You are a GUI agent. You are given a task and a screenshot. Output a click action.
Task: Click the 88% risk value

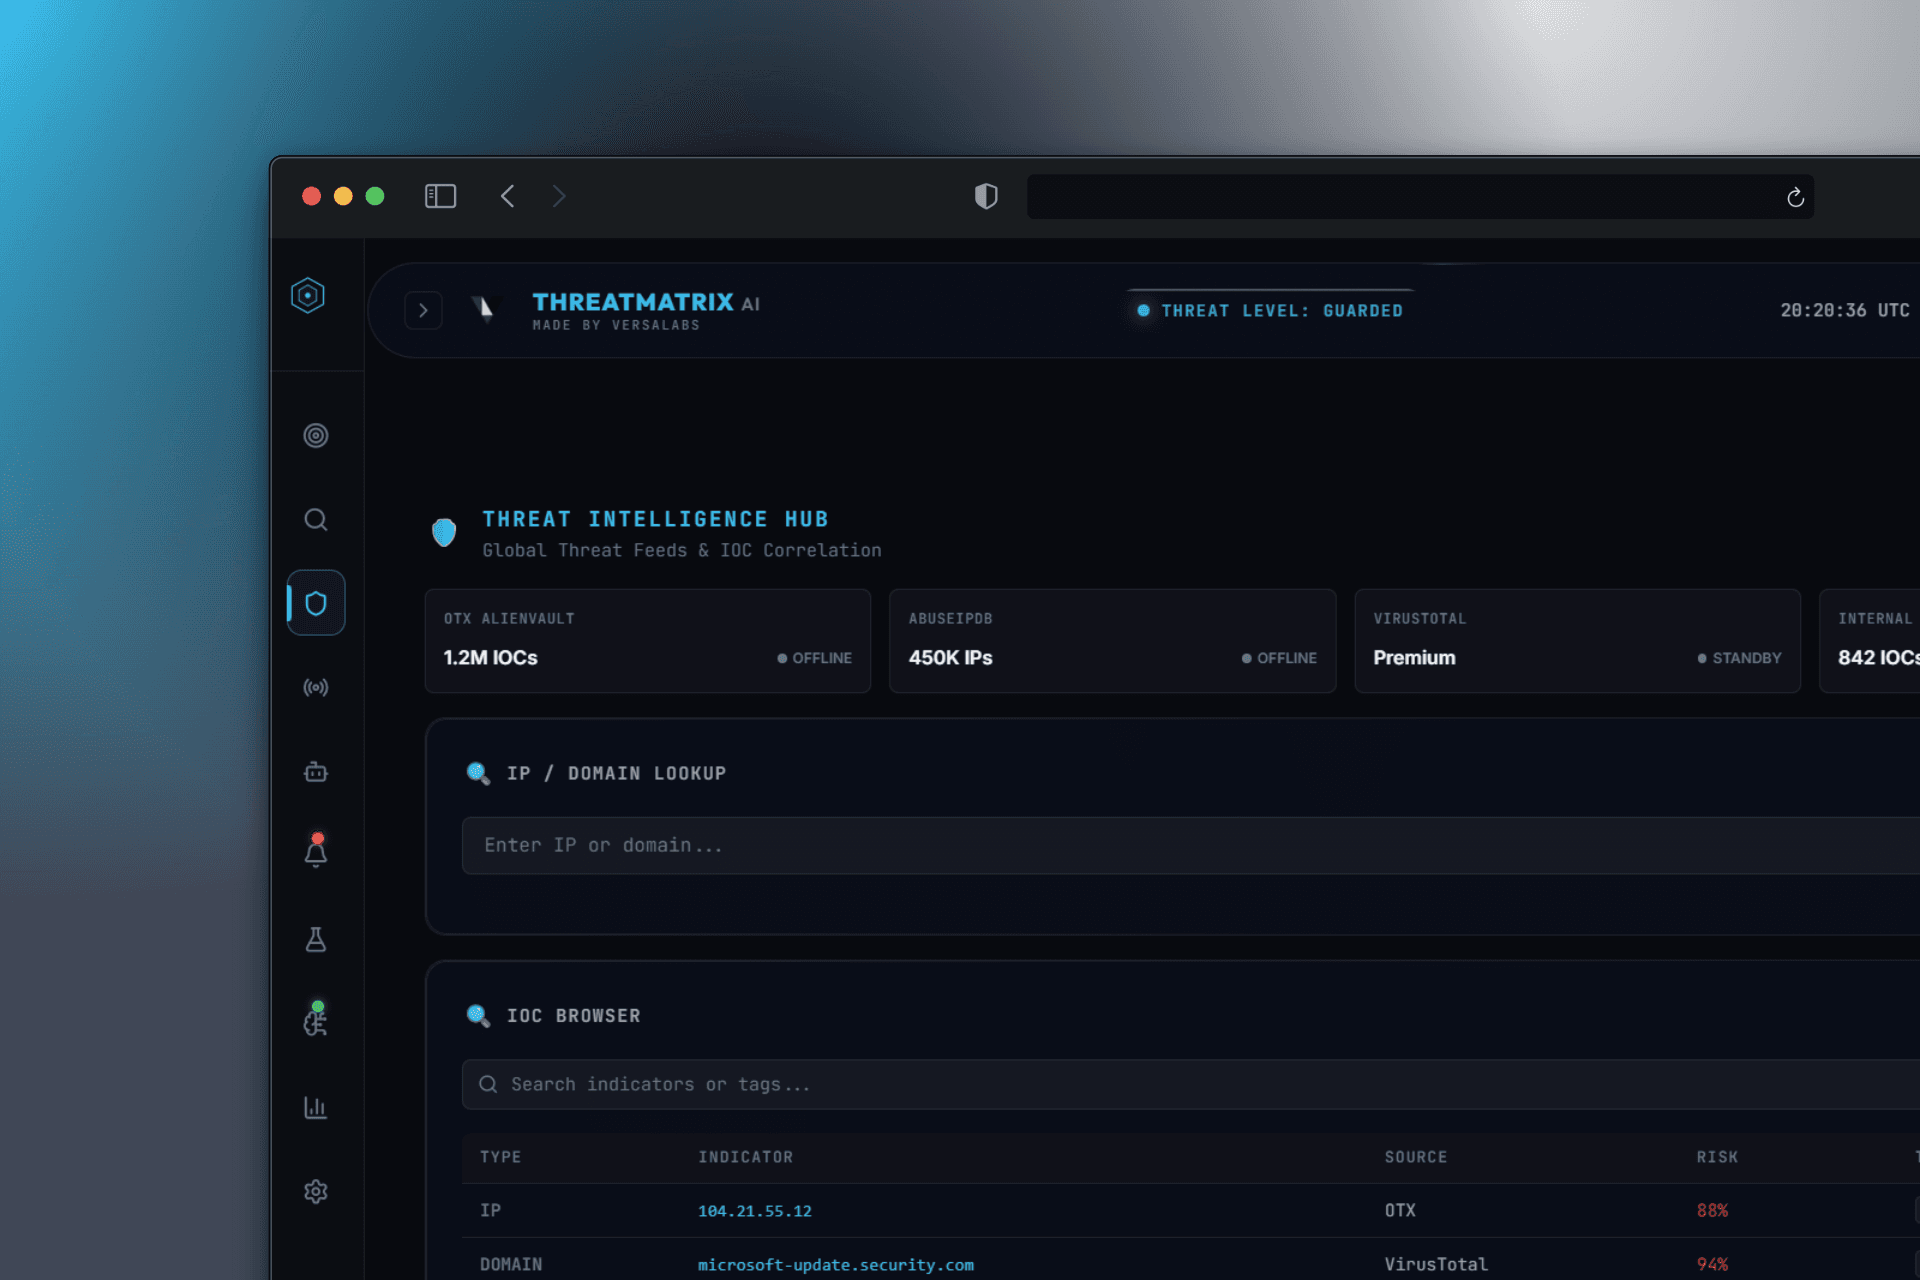[x=1712, y=1211]
